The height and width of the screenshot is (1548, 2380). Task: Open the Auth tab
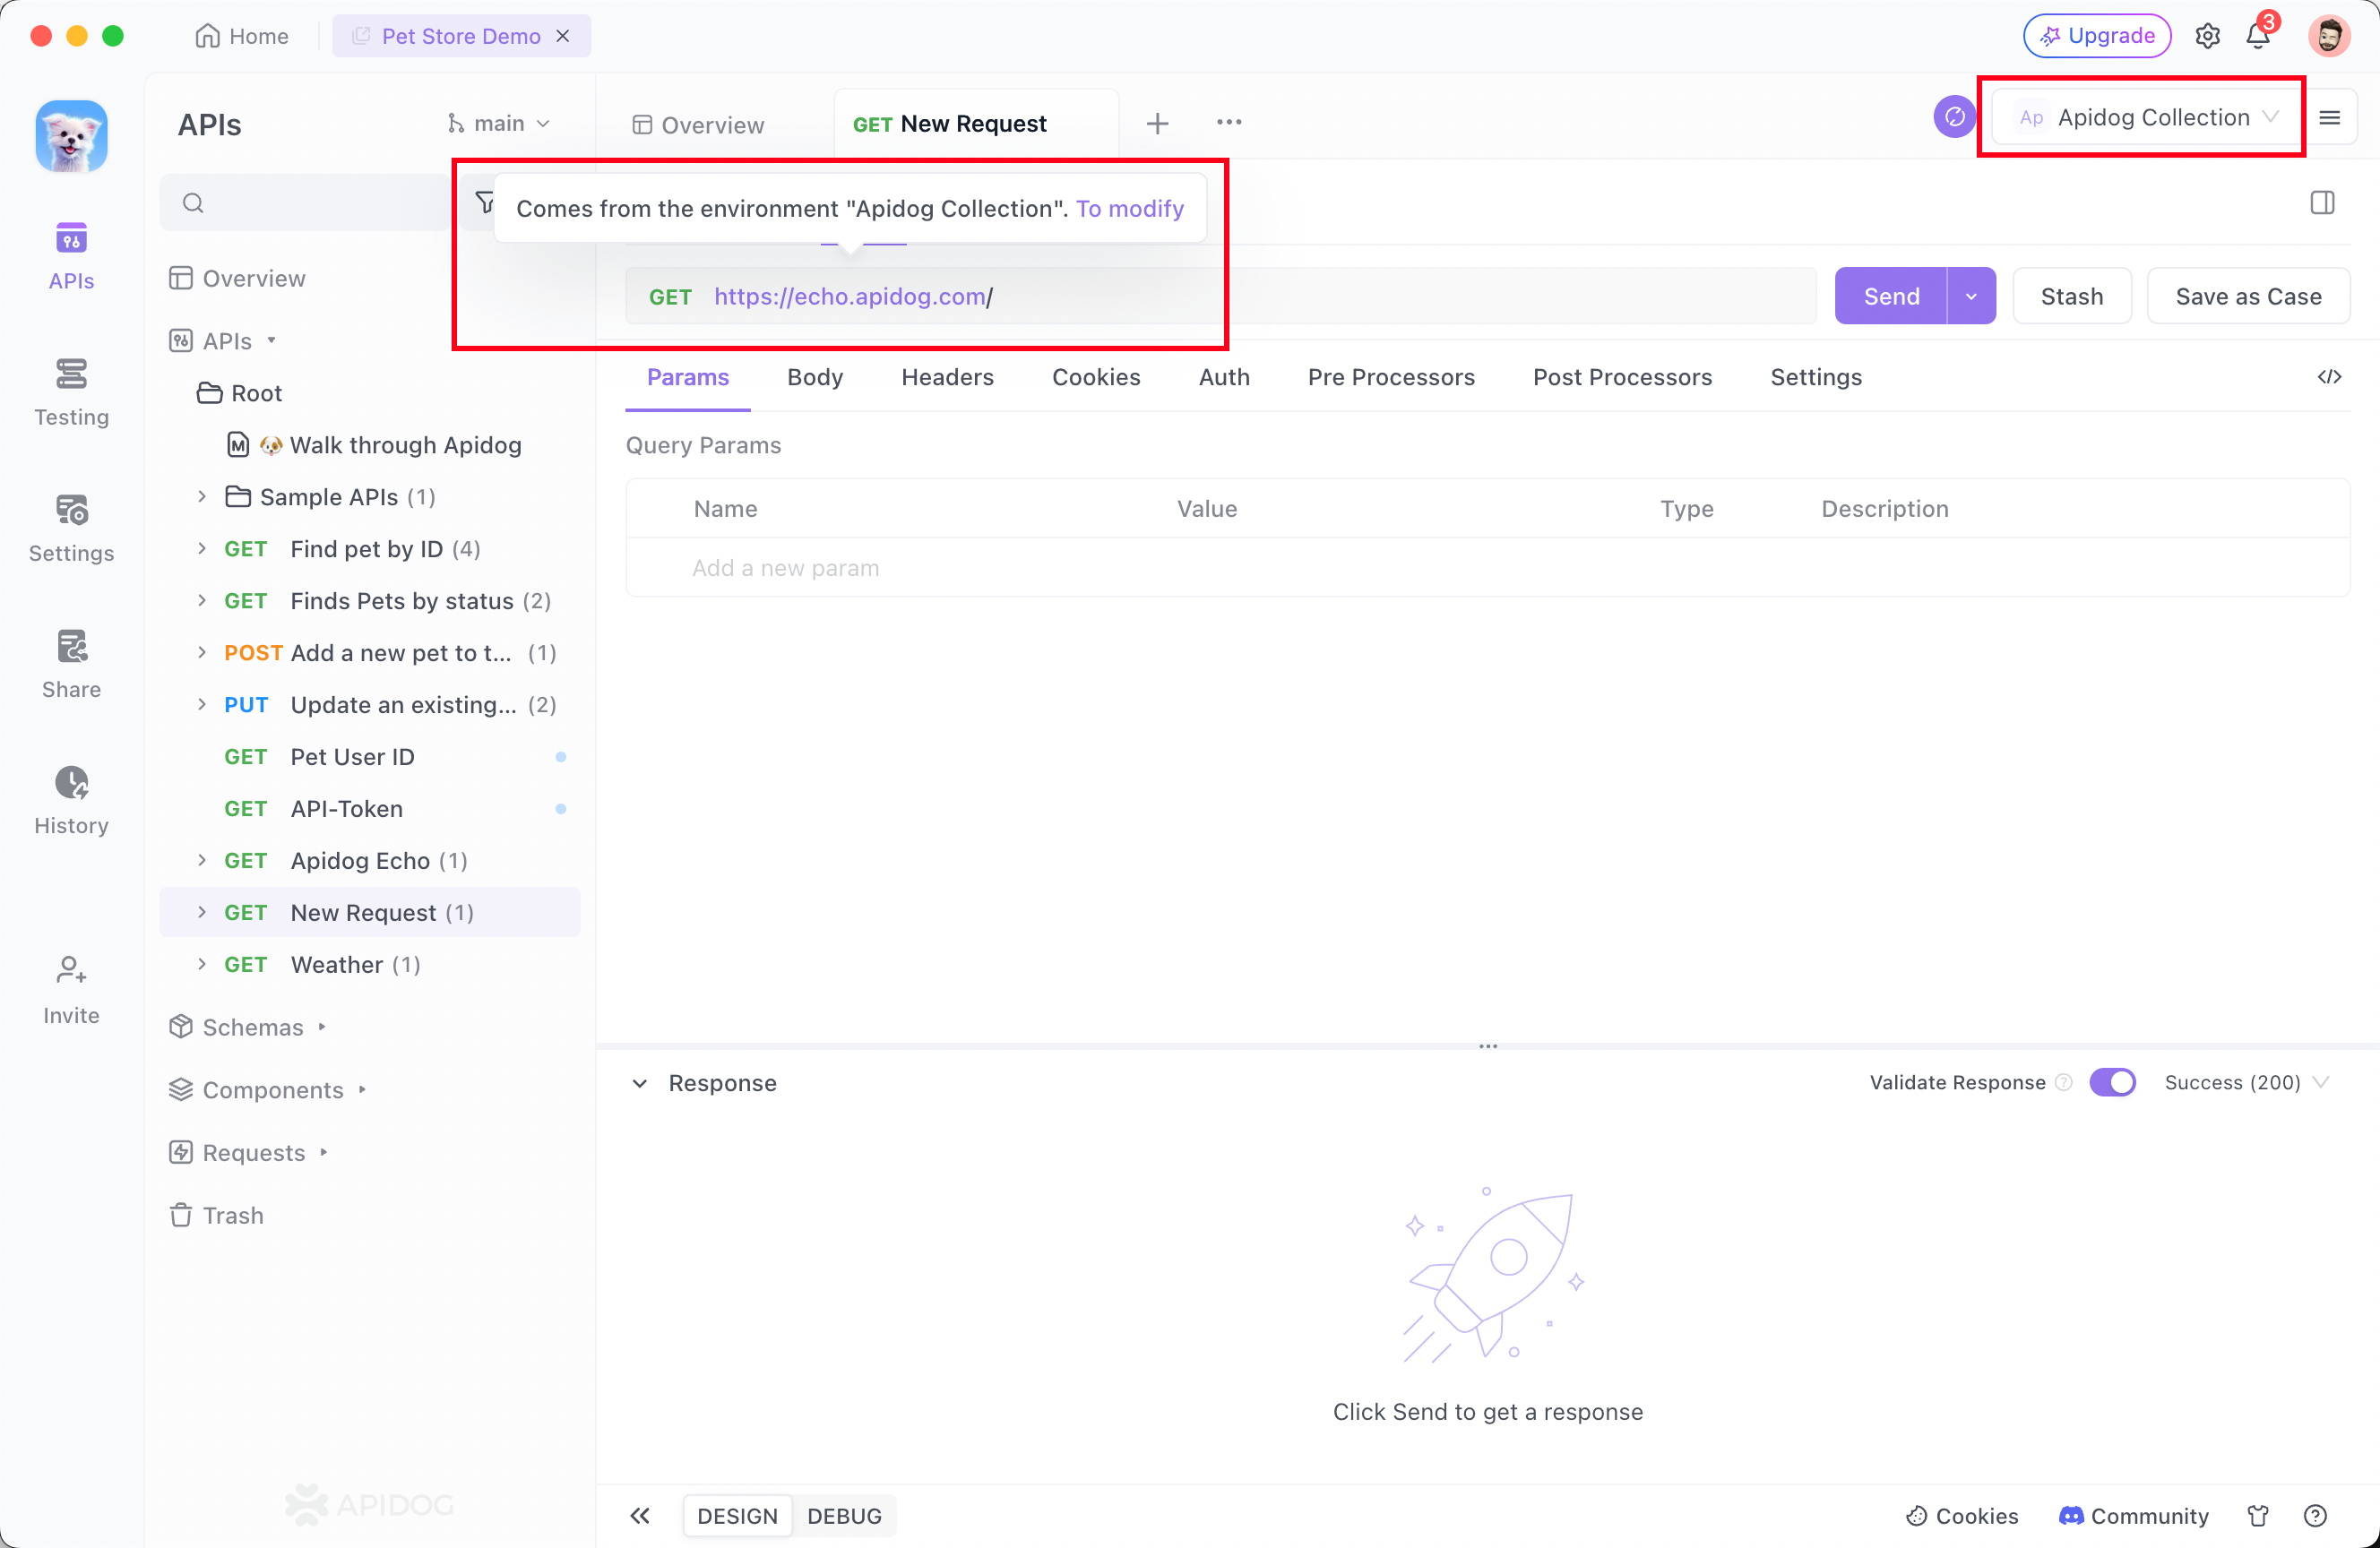pos(1223,377)
